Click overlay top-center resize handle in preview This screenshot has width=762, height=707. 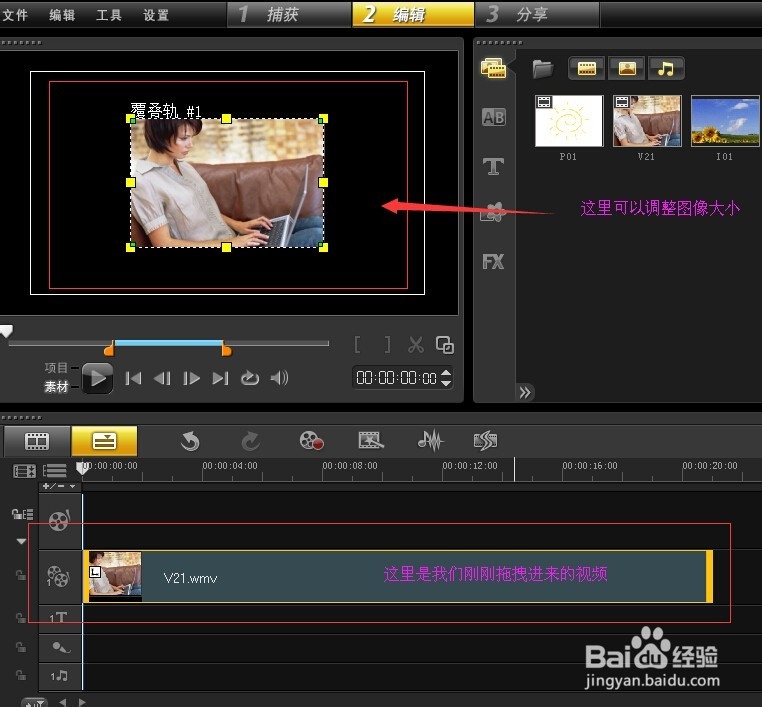click(226, 119)
